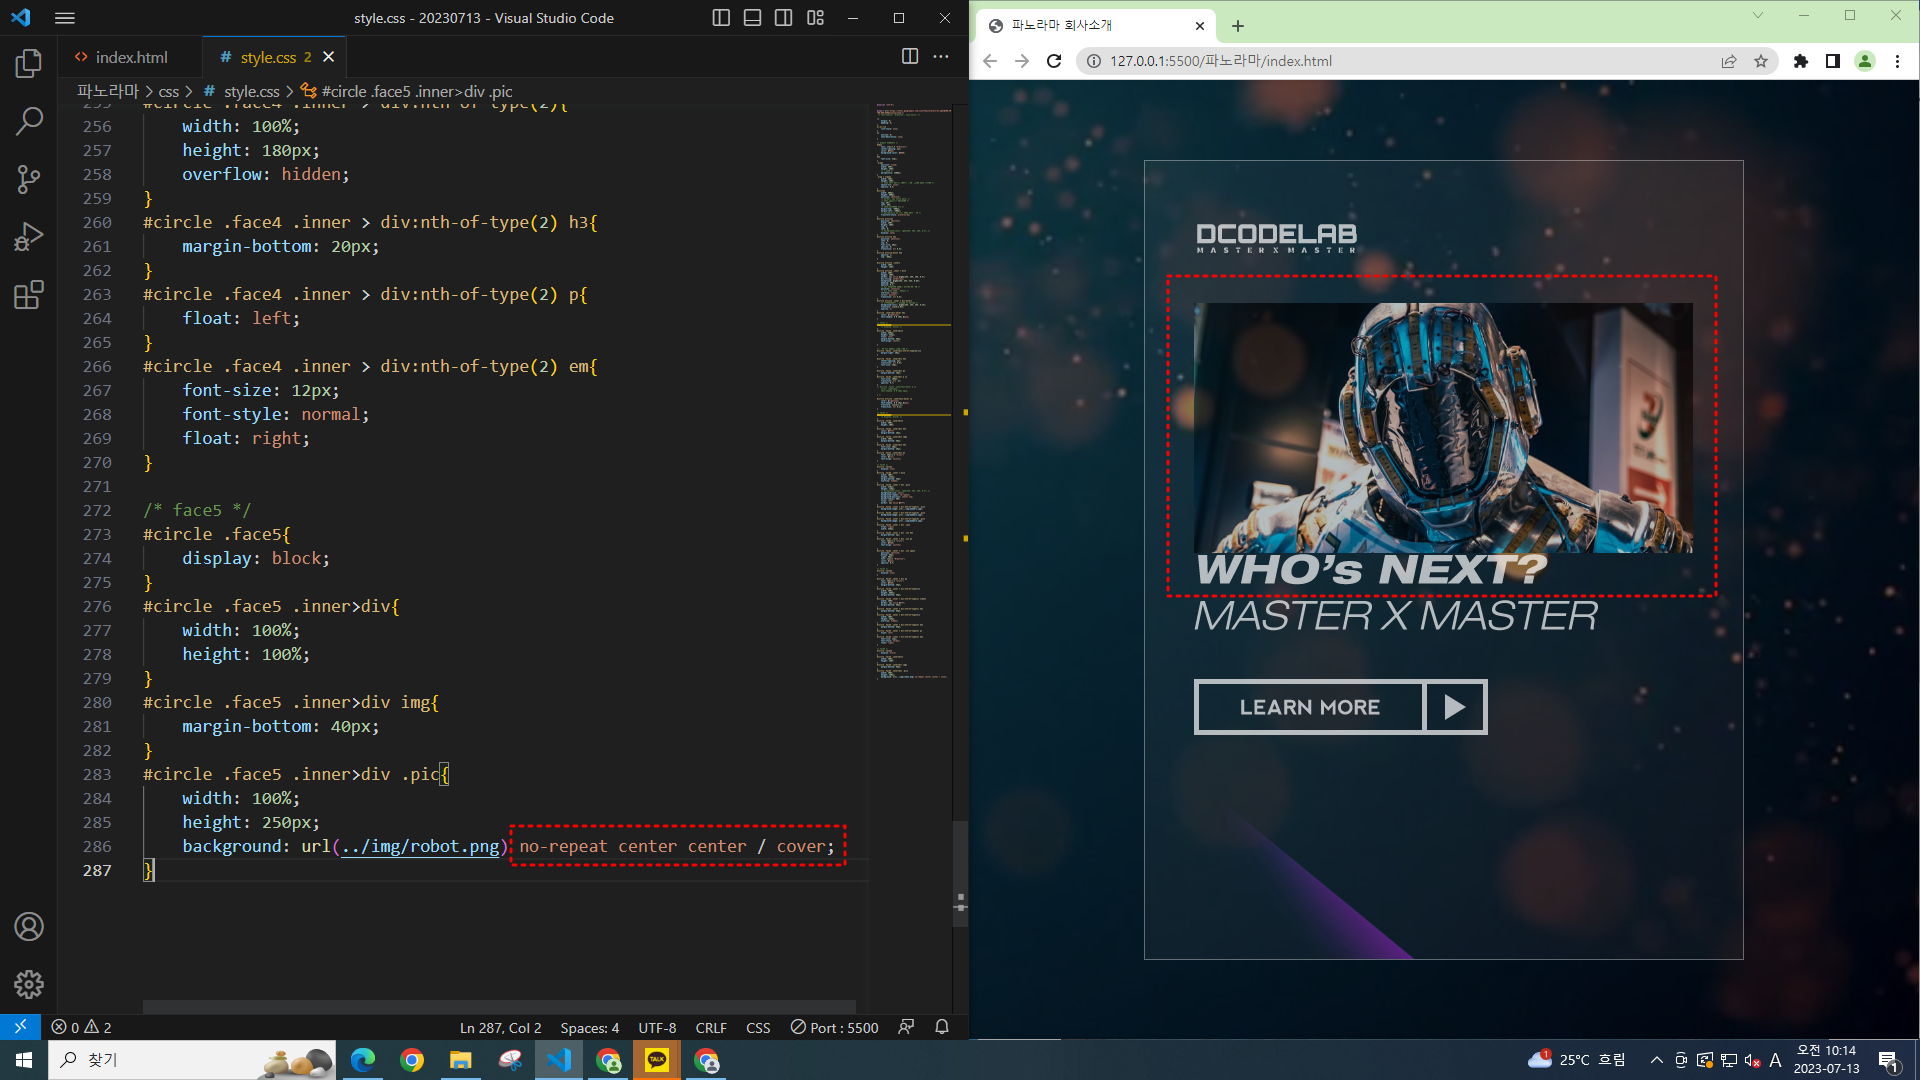Image resolution: width=1920 pixels, height=1080 pixels.
Task: Split the editor to the right
Action: (x=909, y=57)
